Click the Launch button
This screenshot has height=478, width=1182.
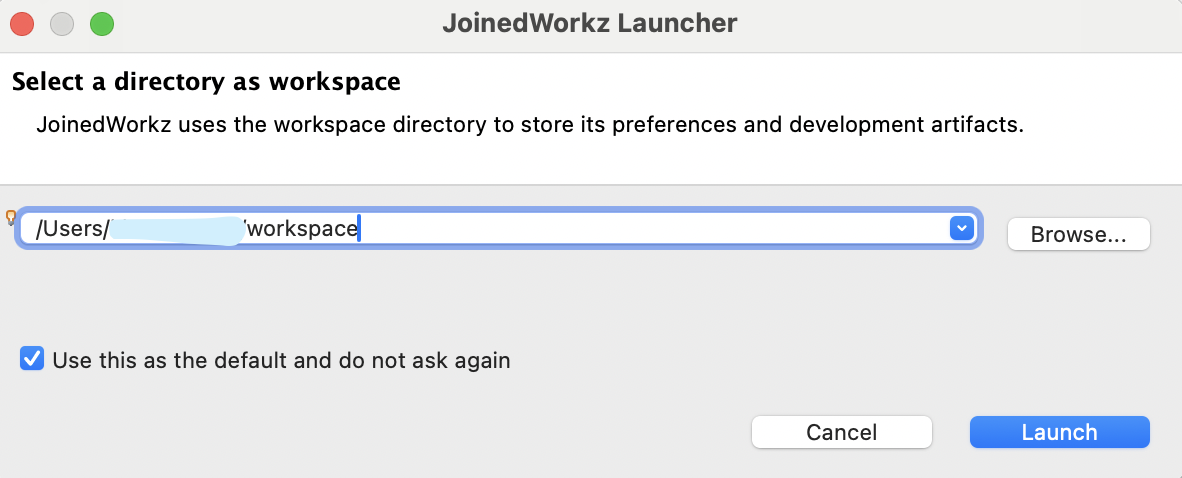pos(1059,432)
